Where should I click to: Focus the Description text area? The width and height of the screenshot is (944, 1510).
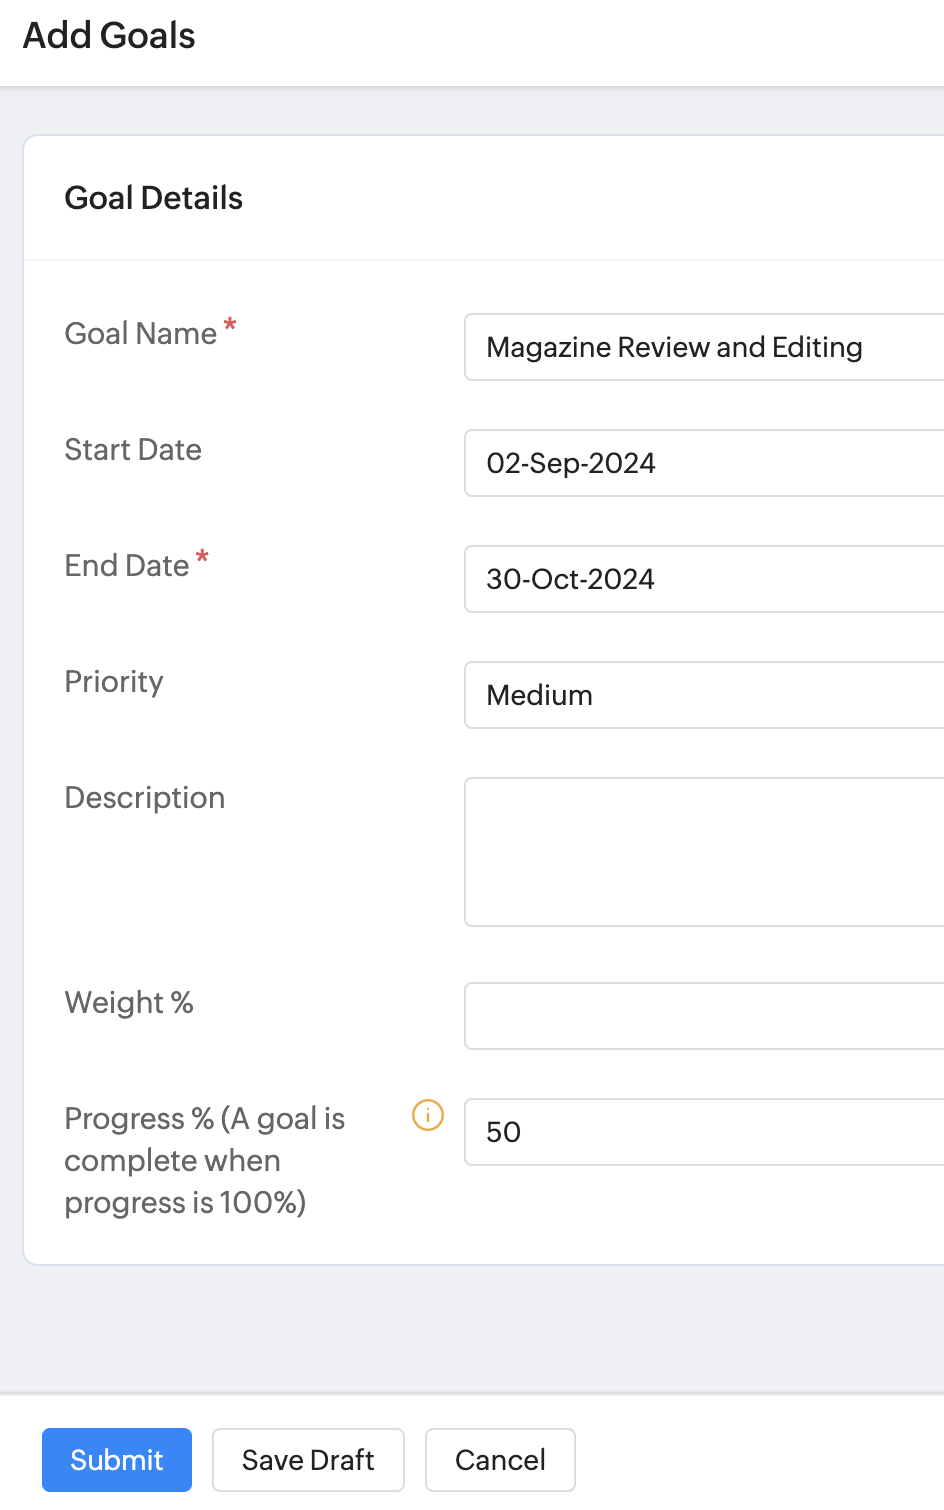(x=704, y=852)
